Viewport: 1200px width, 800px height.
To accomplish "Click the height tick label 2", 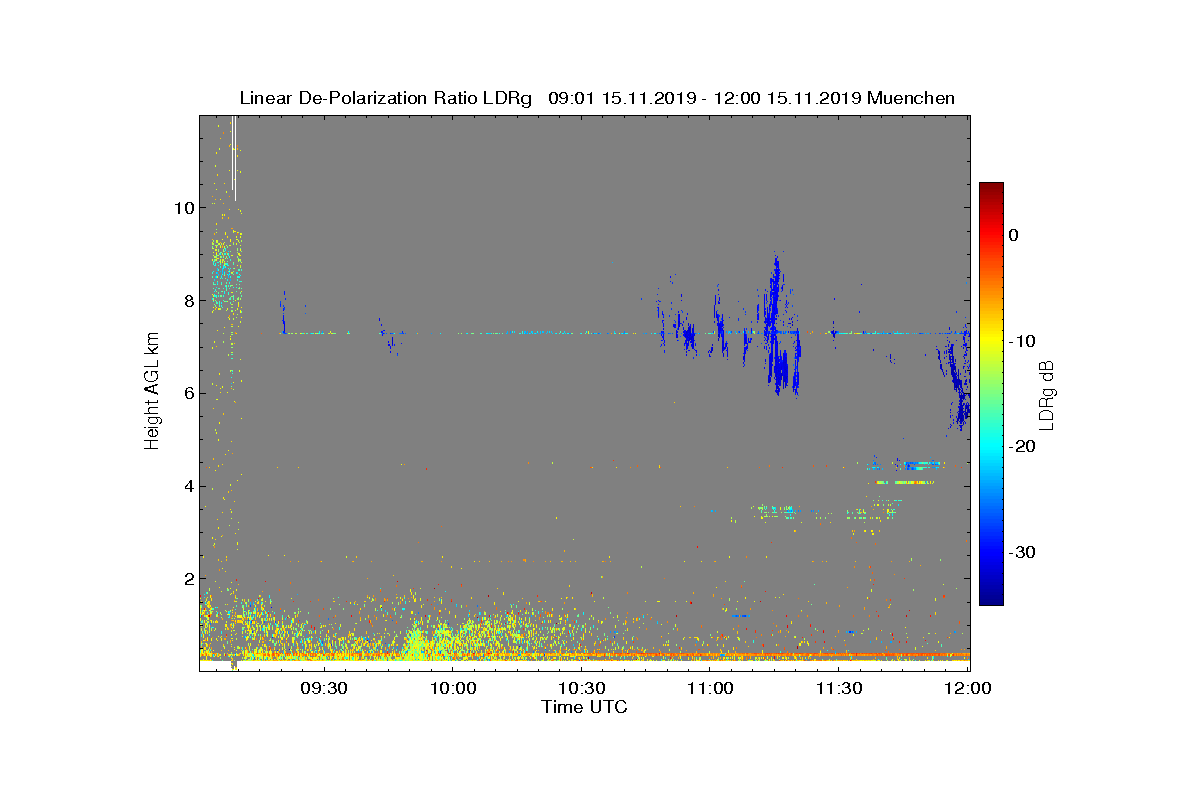I will [187, 578].
